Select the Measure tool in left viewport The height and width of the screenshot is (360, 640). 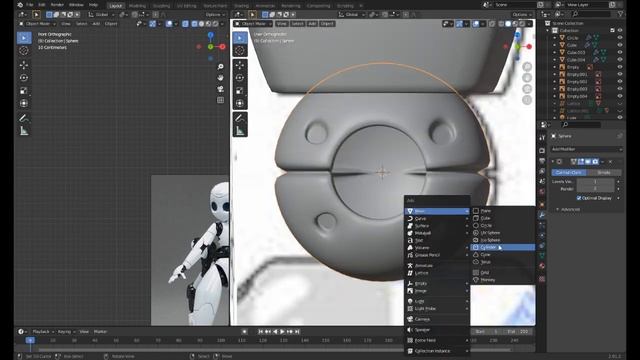click(x=24, y=131)
